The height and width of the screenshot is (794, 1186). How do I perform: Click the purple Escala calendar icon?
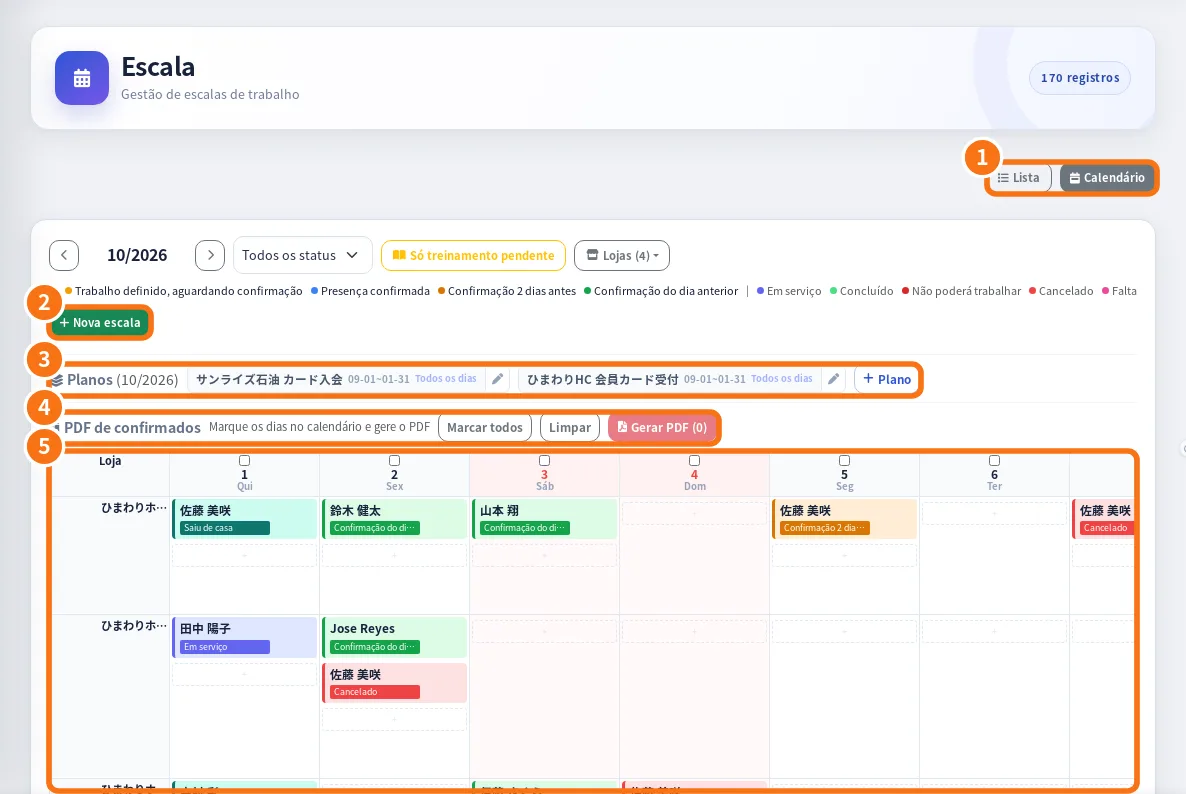(82, 78)
